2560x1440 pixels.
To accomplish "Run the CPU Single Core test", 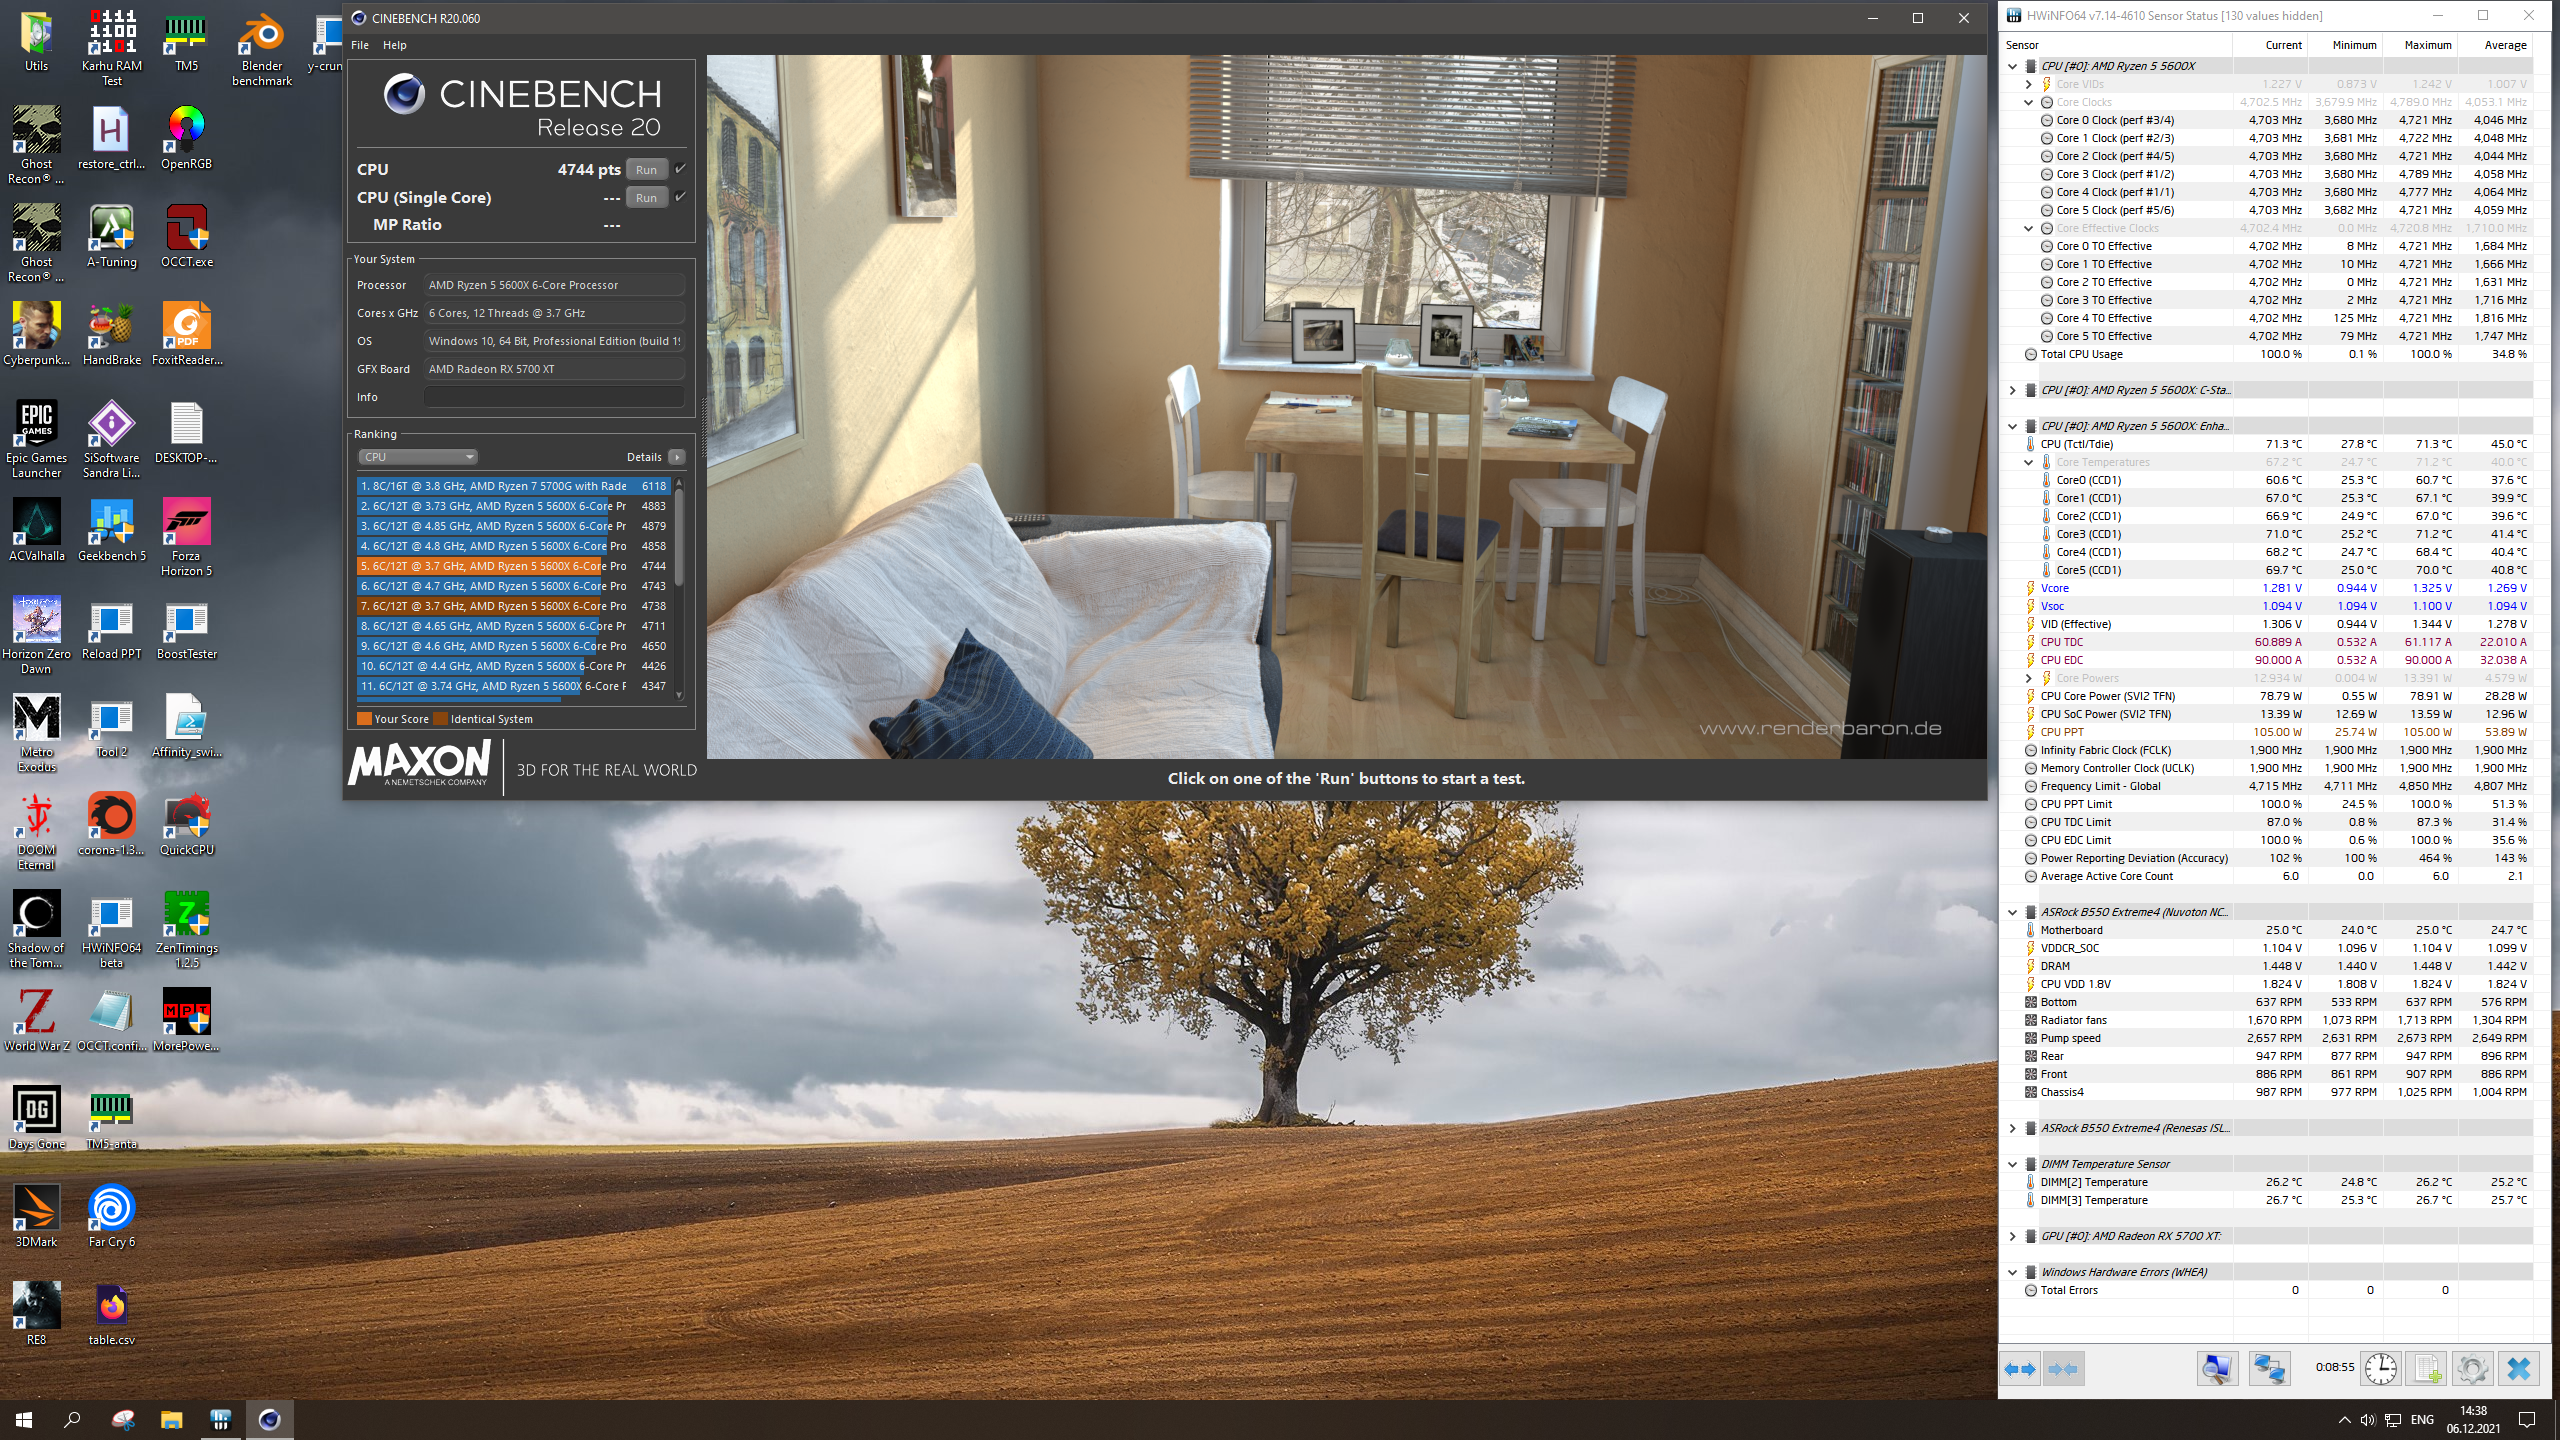I will [x=646, y=198].
